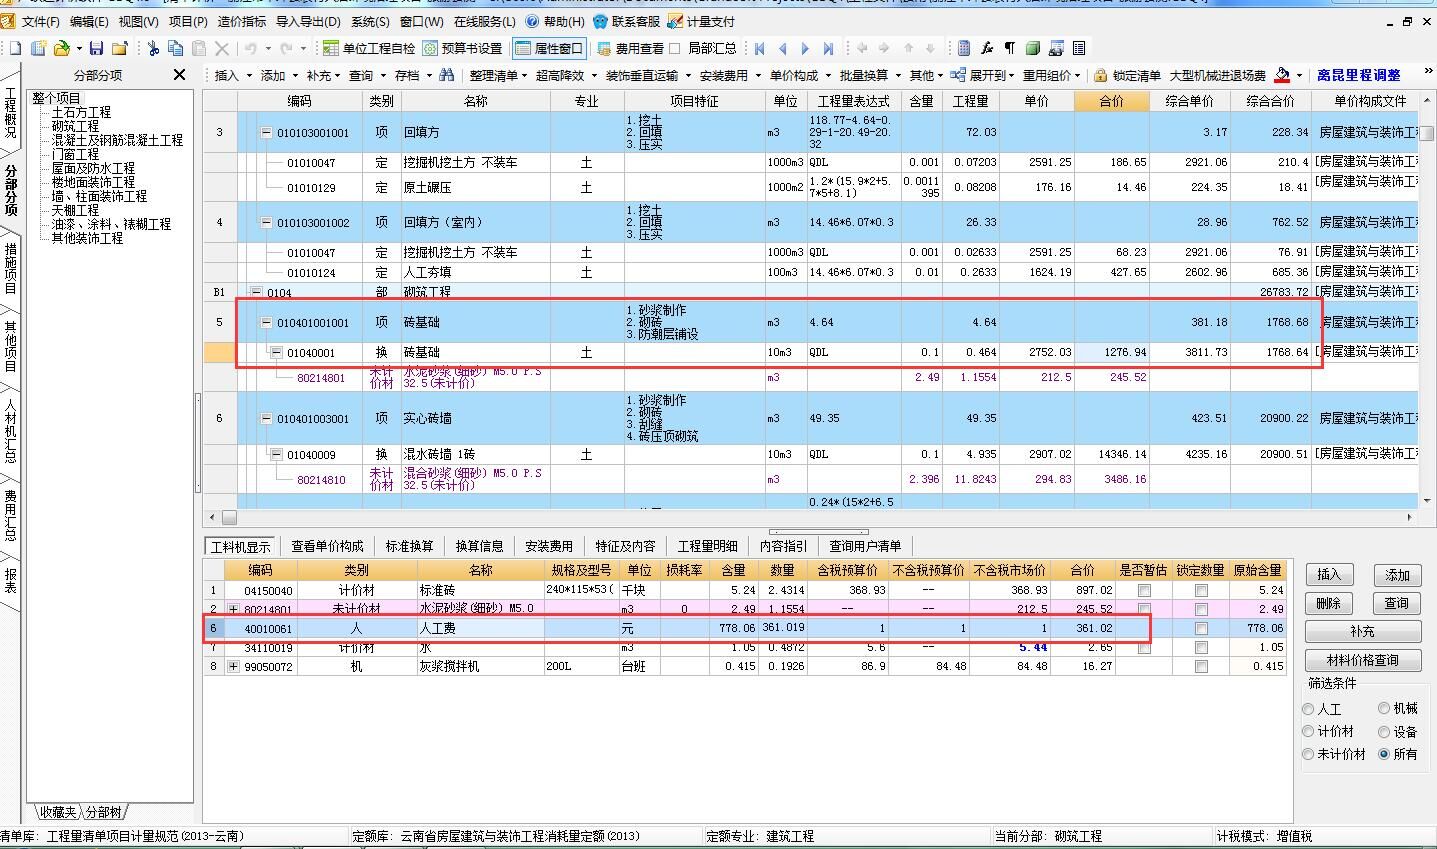
Task: Go to previous record blue arrow
Action: [782, 48]
